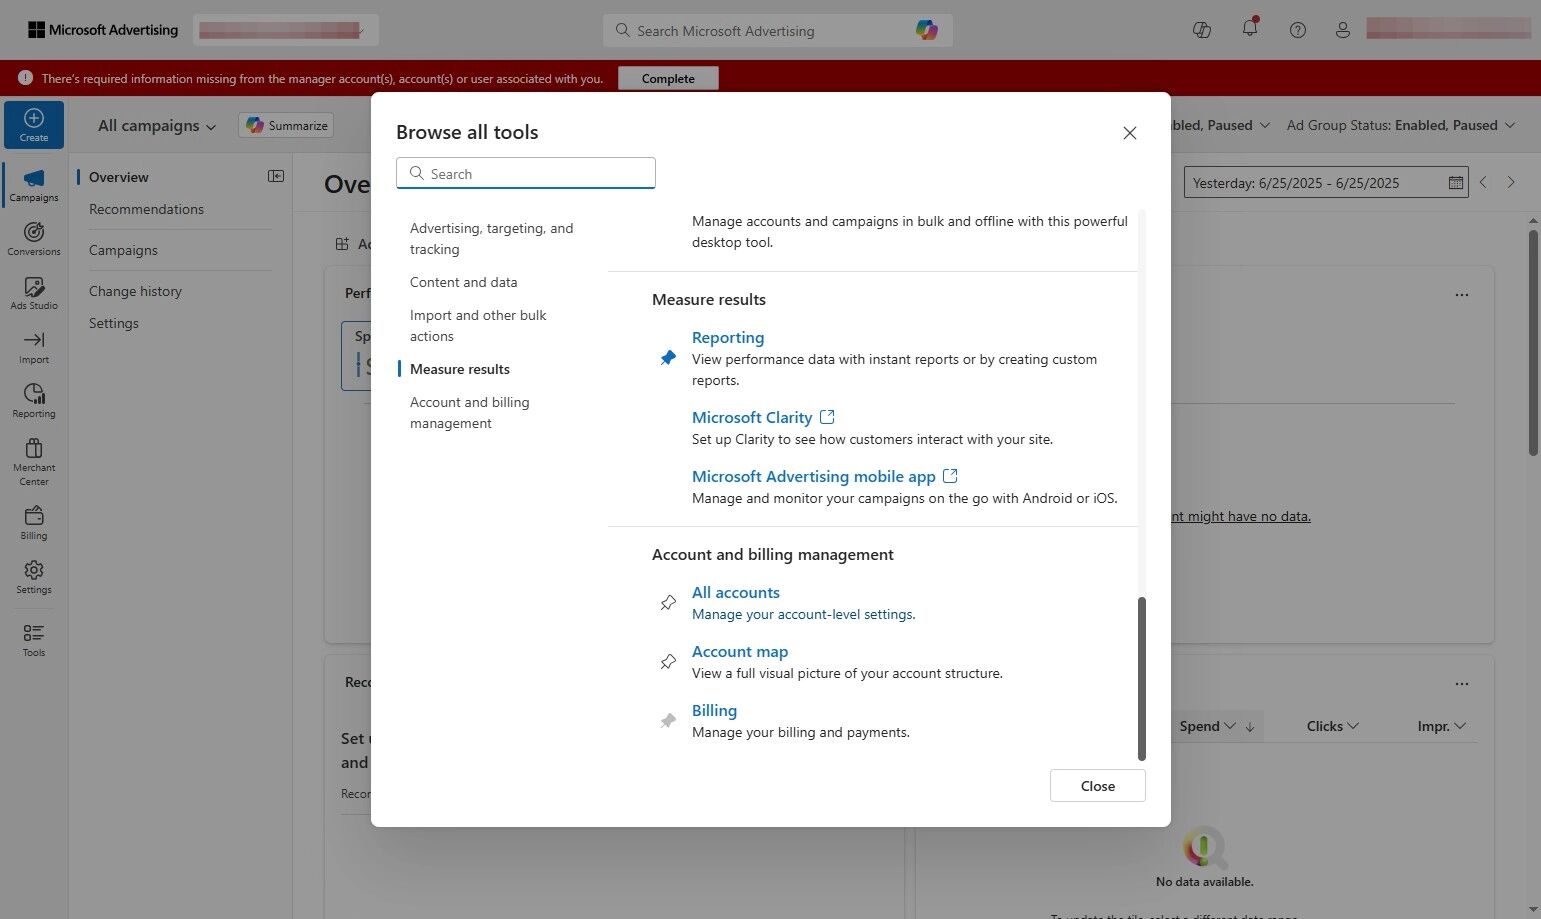Type in the Browse all tools search box

click(525, 173)
